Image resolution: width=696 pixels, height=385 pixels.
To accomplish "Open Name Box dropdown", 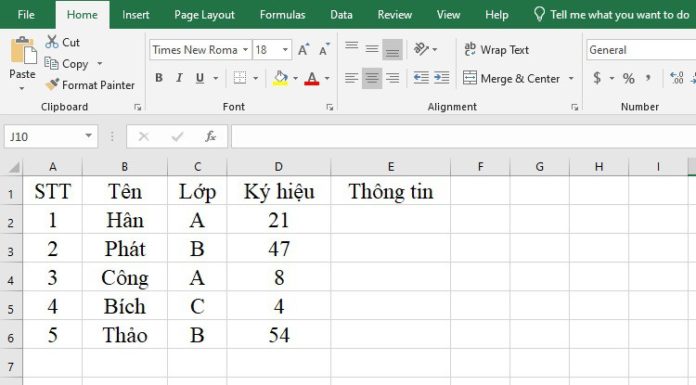I will pos(89,136).
